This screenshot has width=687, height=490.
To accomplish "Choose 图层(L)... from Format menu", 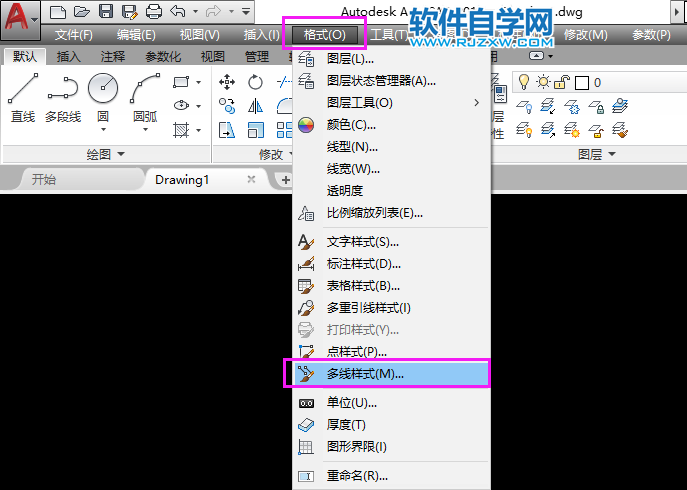I will tap(391, 59).
